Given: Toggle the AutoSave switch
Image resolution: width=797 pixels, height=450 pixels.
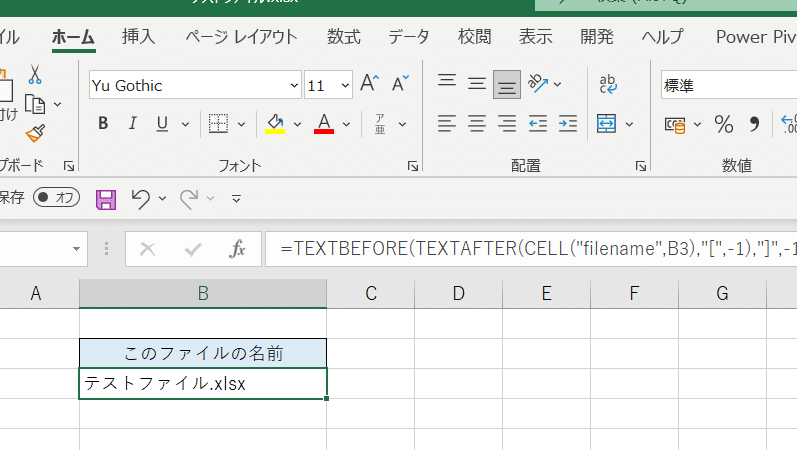Looking at the screenshot, I should (56, 198).
